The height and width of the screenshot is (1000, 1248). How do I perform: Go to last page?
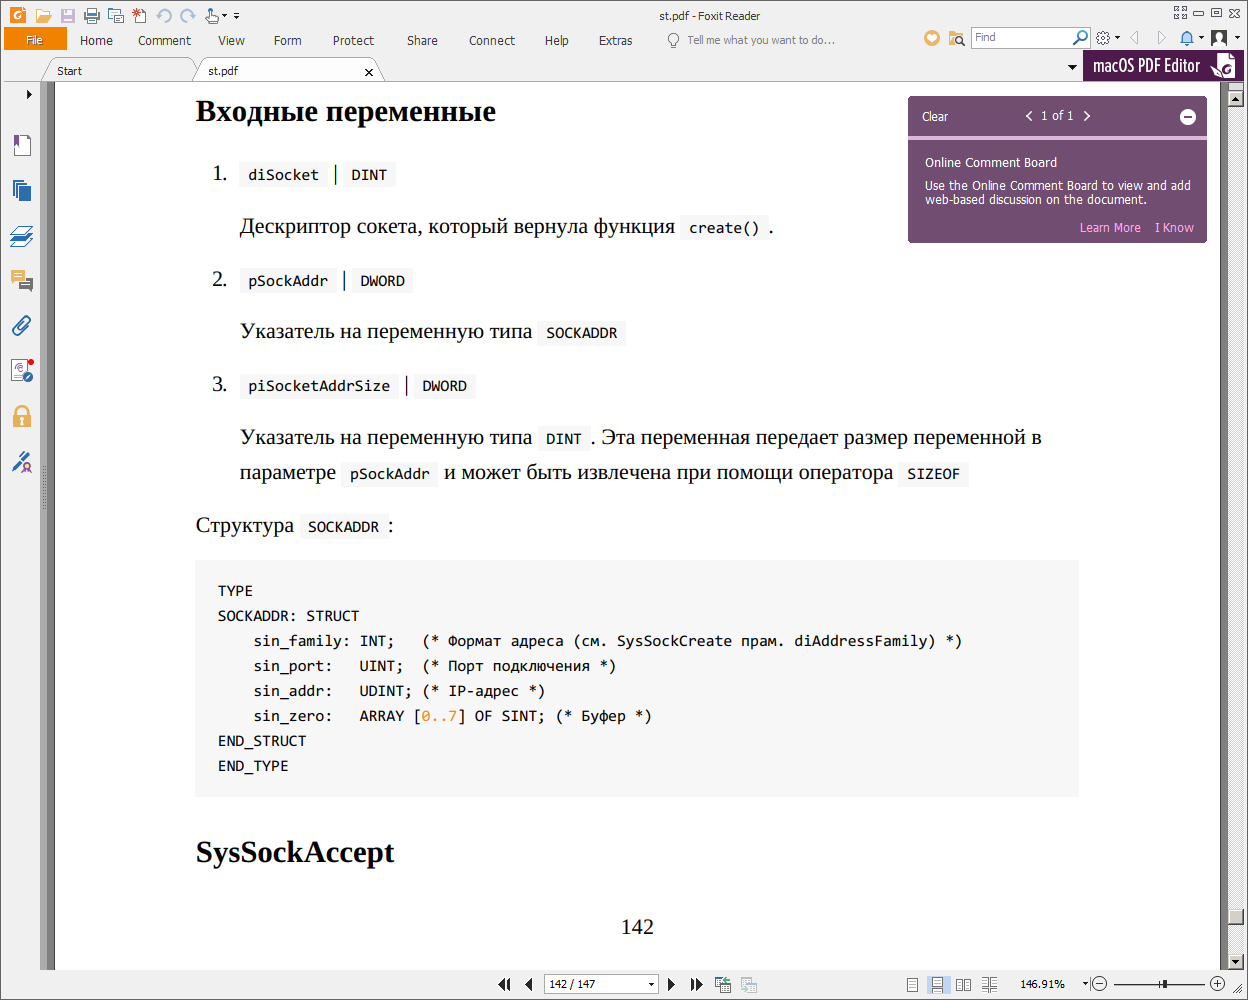tap(696, 984)
